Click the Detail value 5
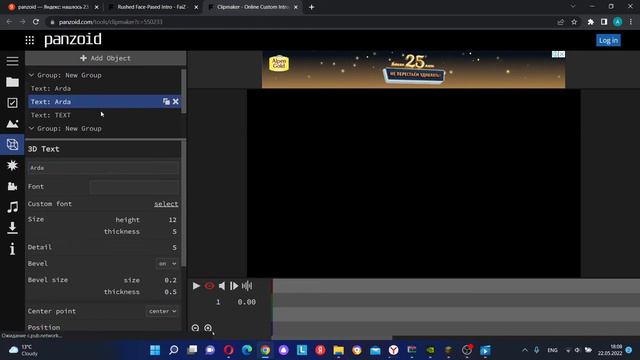This screenshot has width=640, height=360. coord(174,247)
